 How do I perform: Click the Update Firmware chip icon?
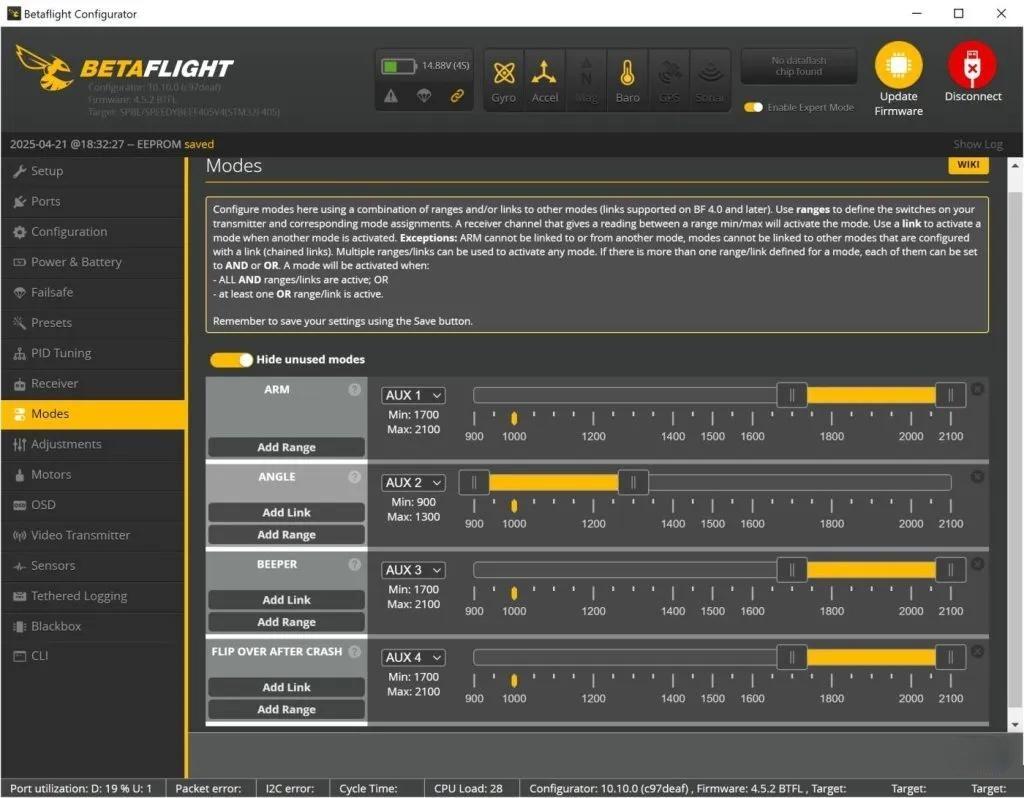tap(899, 65)
